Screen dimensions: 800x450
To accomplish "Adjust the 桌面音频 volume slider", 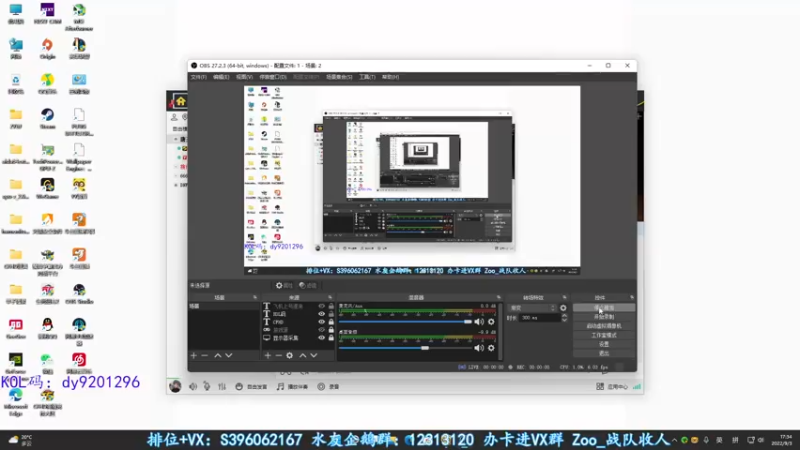I will tap(405, 348).
